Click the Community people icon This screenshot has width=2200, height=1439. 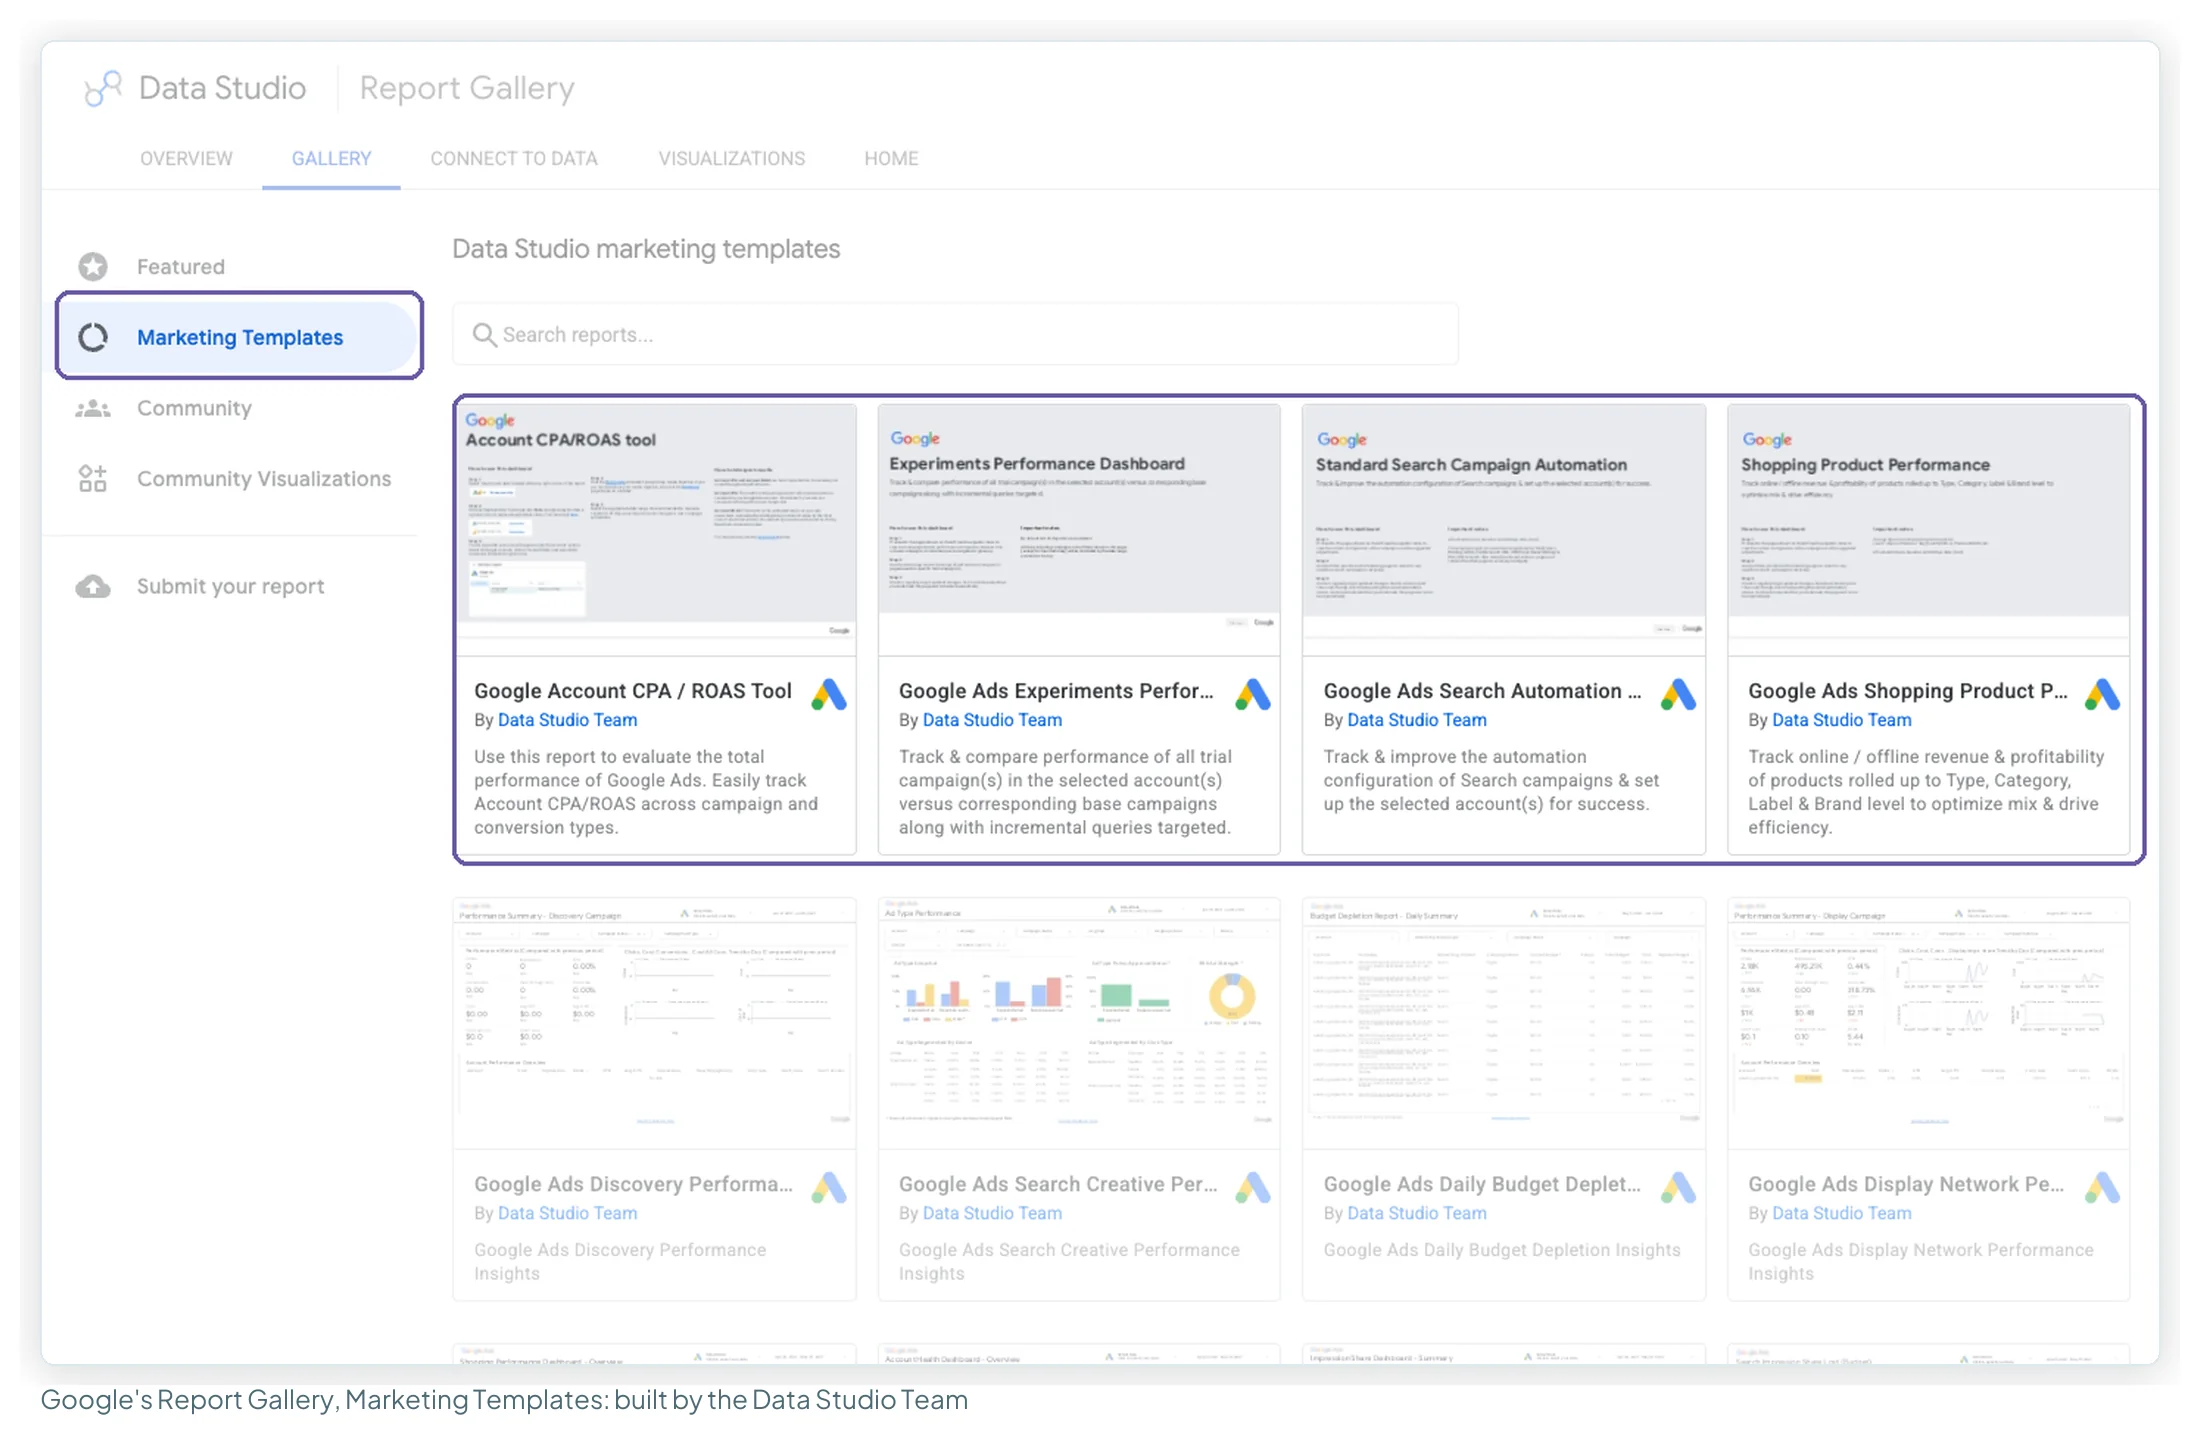tap(93, 408)
